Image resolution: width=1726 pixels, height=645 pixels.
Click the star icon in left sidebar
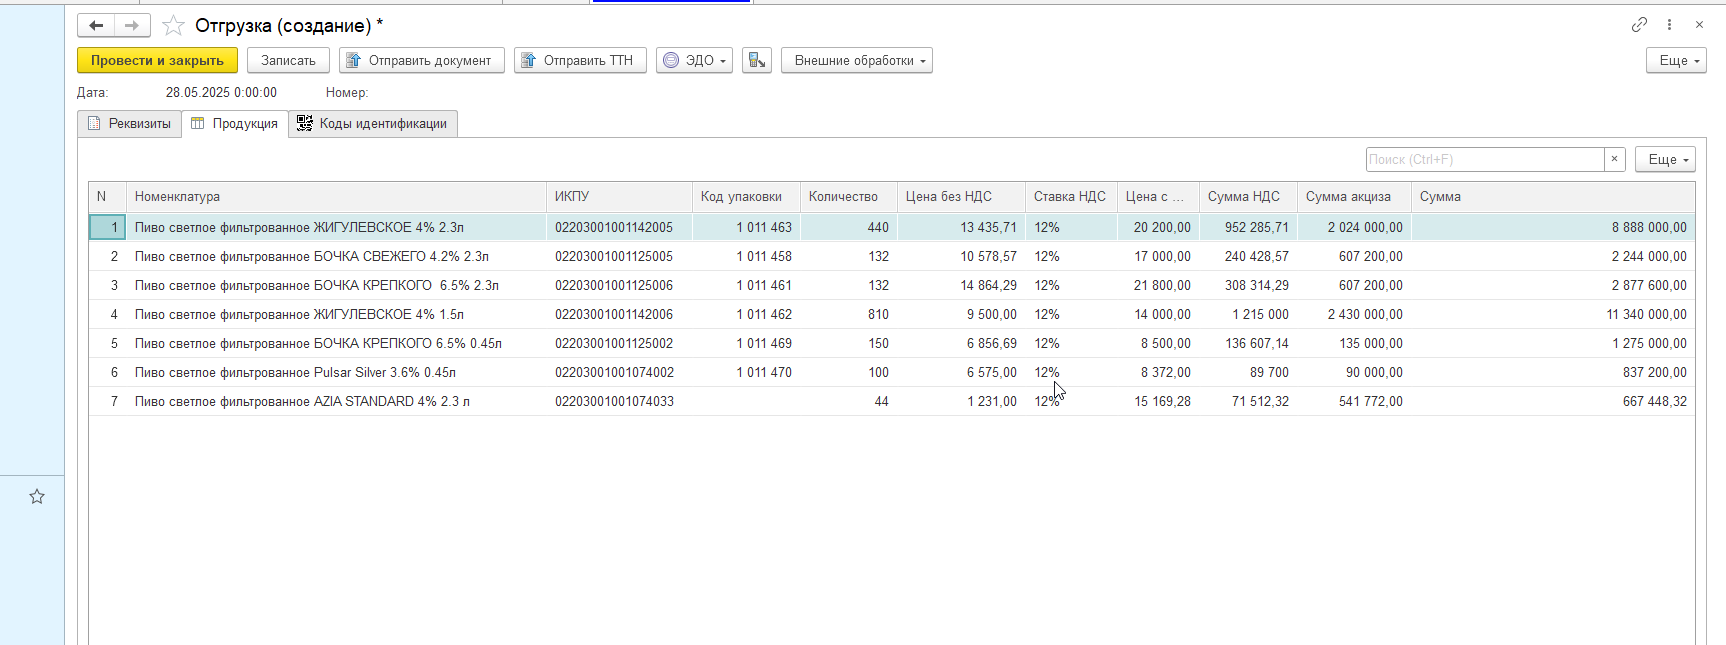(x=37, y=496)
